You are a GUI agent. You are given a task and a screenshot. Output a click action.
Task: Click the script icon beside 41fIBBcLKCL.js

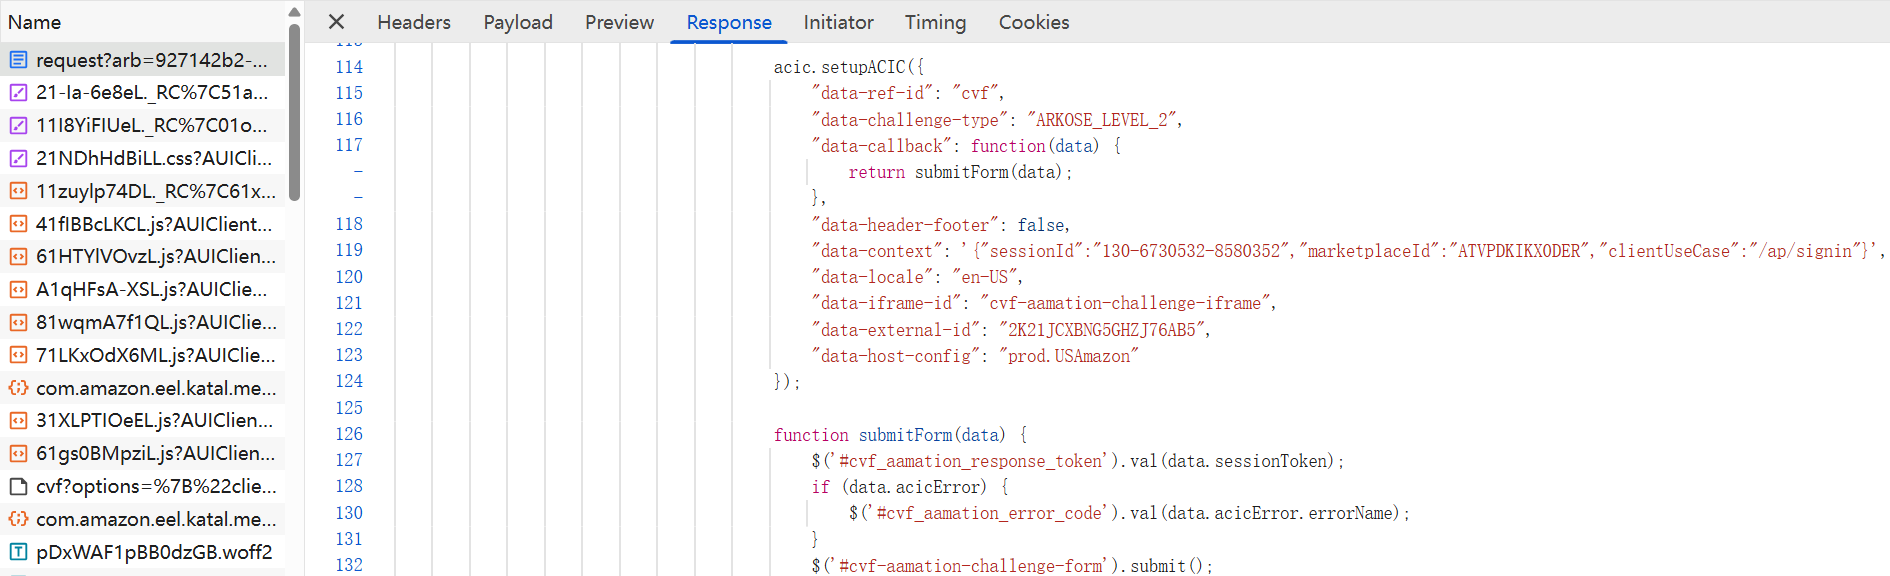pyautogui.click(x=18, y=224)
